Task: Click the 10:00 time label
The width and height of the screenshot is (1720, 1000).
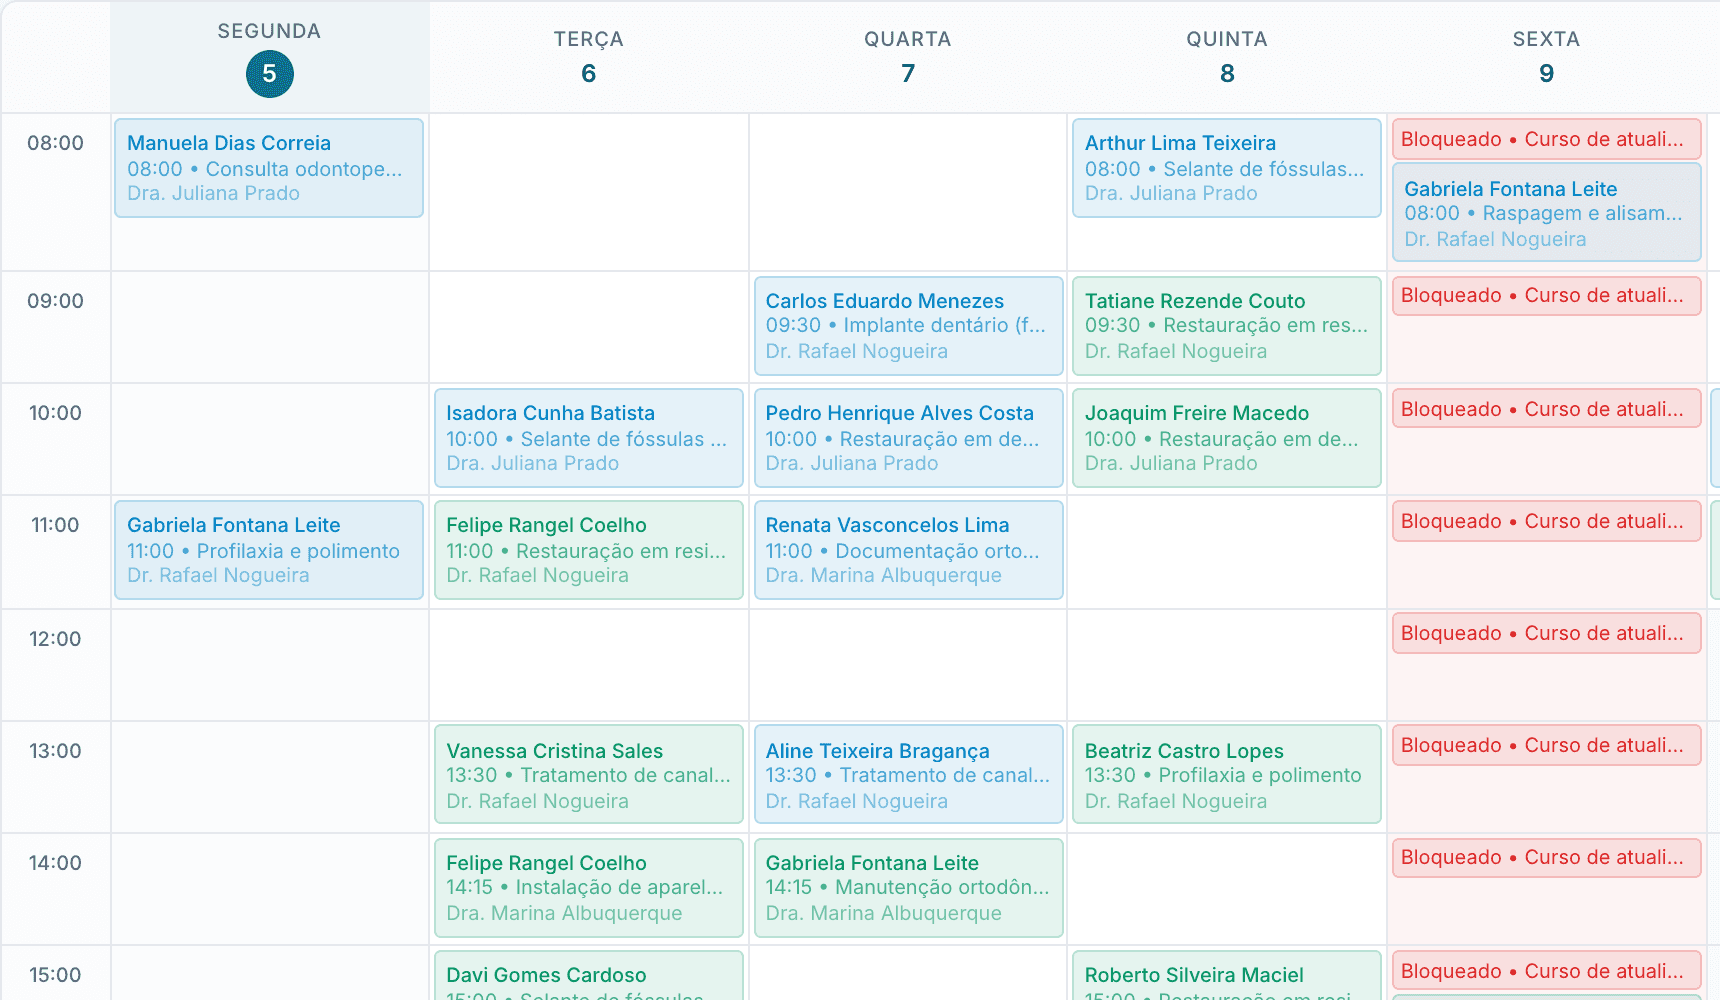Action: pyautogui.click(x=56, y=413)
